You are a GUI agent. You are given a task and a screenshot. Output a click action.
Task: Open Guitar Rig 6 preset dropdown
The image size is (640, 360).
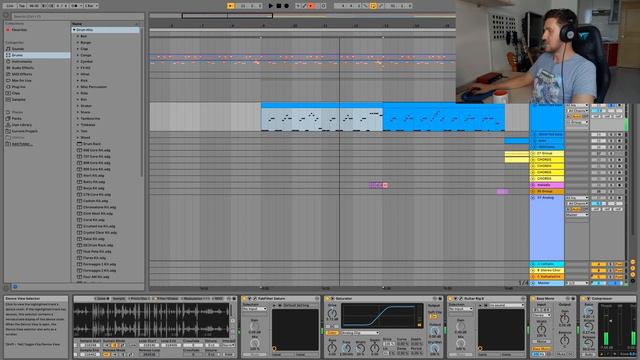tap(506, 305)
